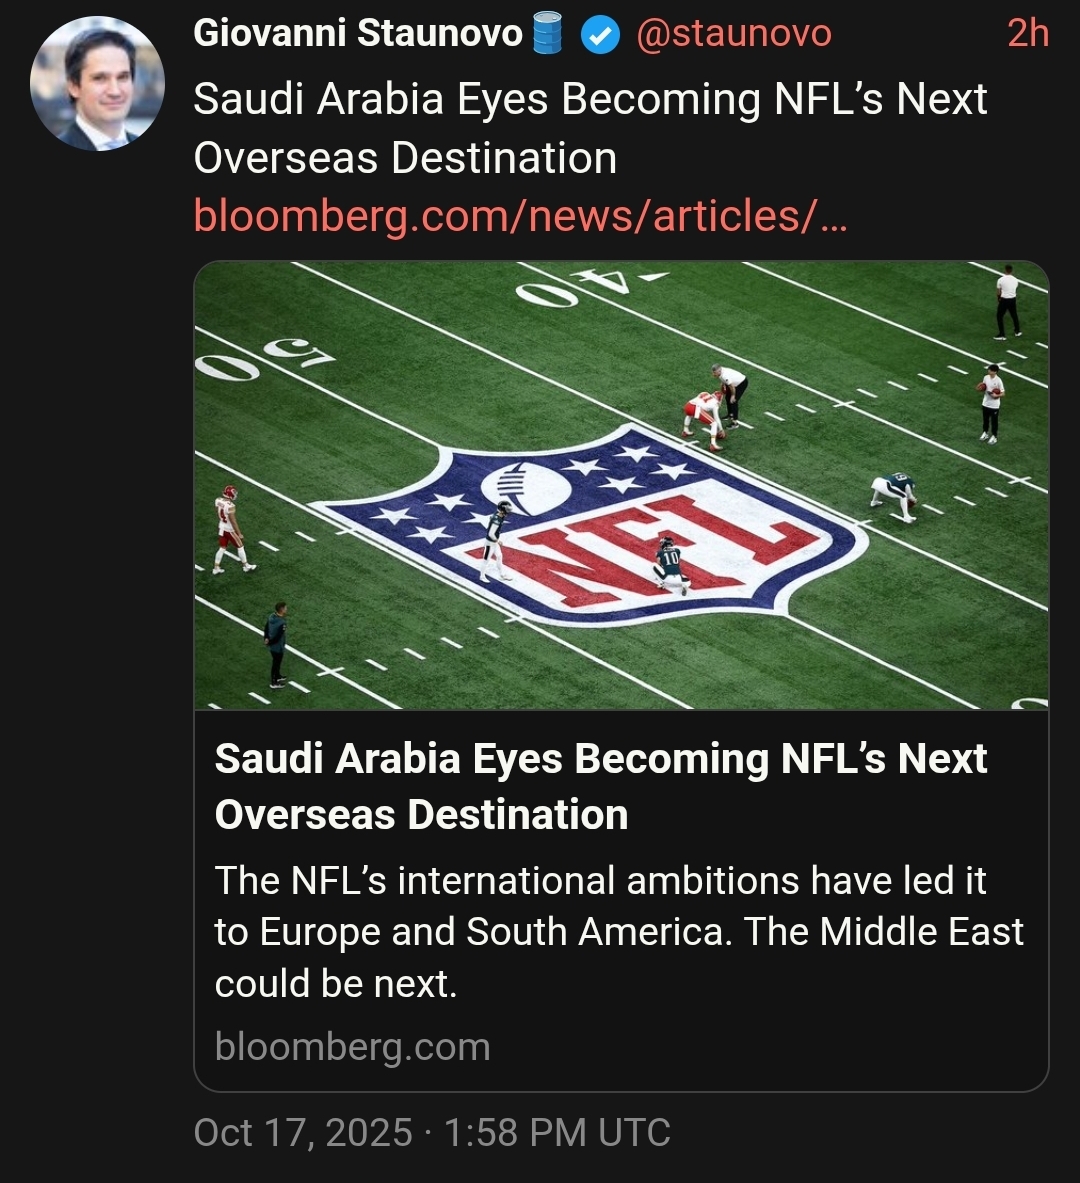Viewport: 1080px width, 1183px height.
Task: Click the blue verified checkmark badge
Action: 599,35
